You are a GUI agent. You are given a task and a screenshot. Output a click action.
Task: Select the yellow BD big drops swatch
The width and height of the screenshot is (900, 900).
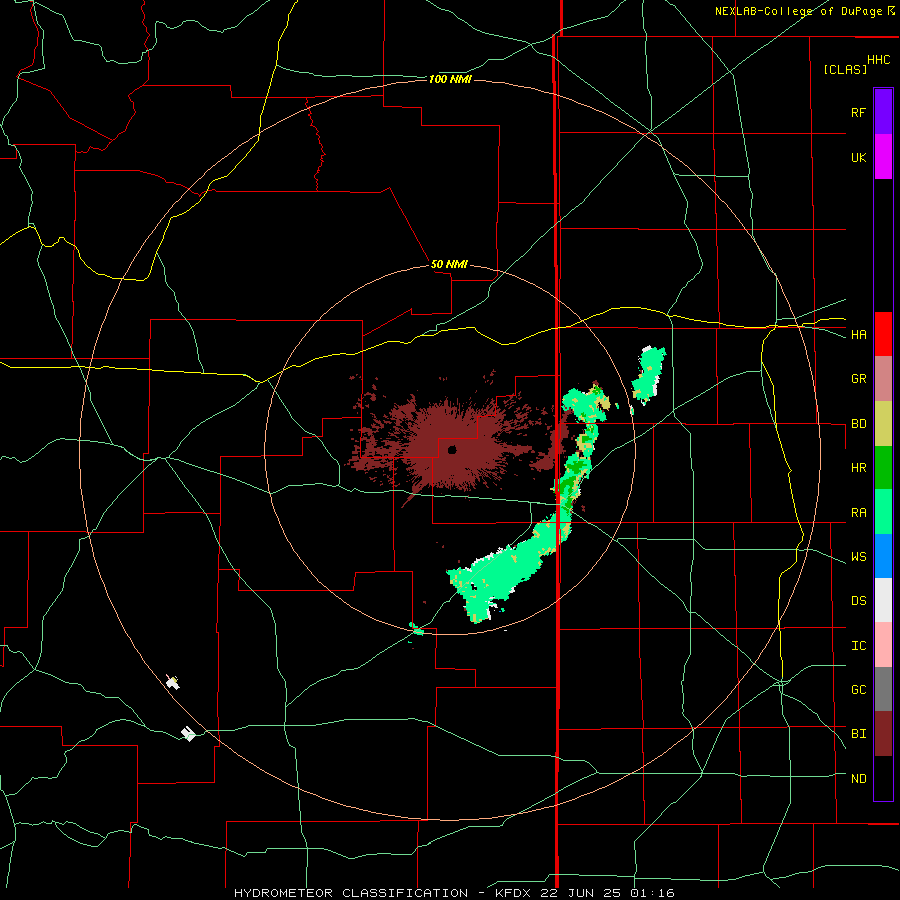883,424
